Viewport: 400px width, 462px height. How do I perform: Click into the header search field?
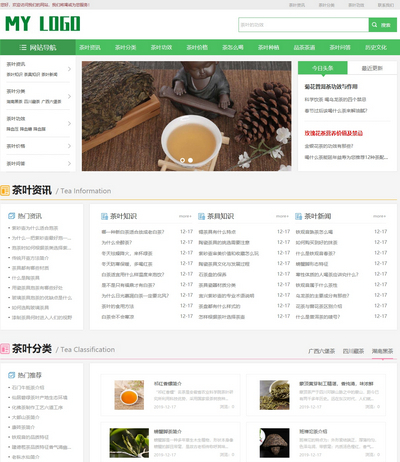(x=303, y=25)
